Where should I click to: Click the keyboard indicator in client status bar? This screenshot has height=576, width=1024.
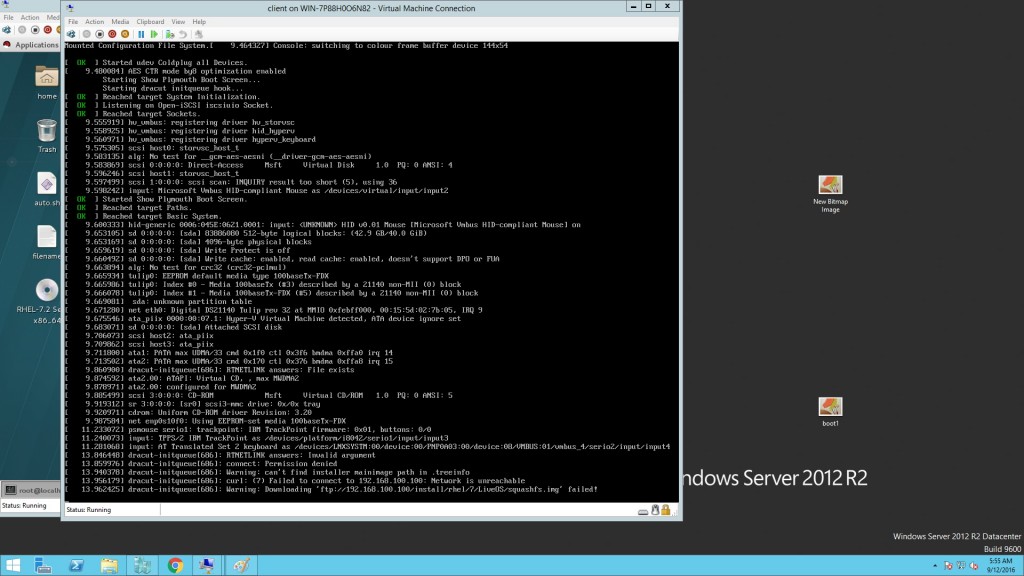pyautogui.click(x=643, y=511)
